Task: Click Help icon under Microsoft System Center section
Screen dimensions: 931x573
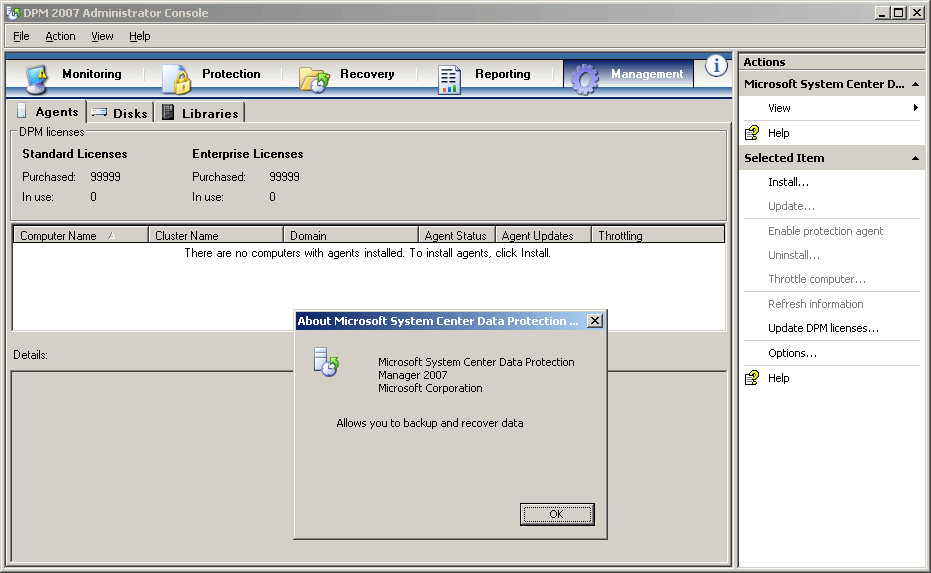Action: pyautogui.click(x=752, y=133)
